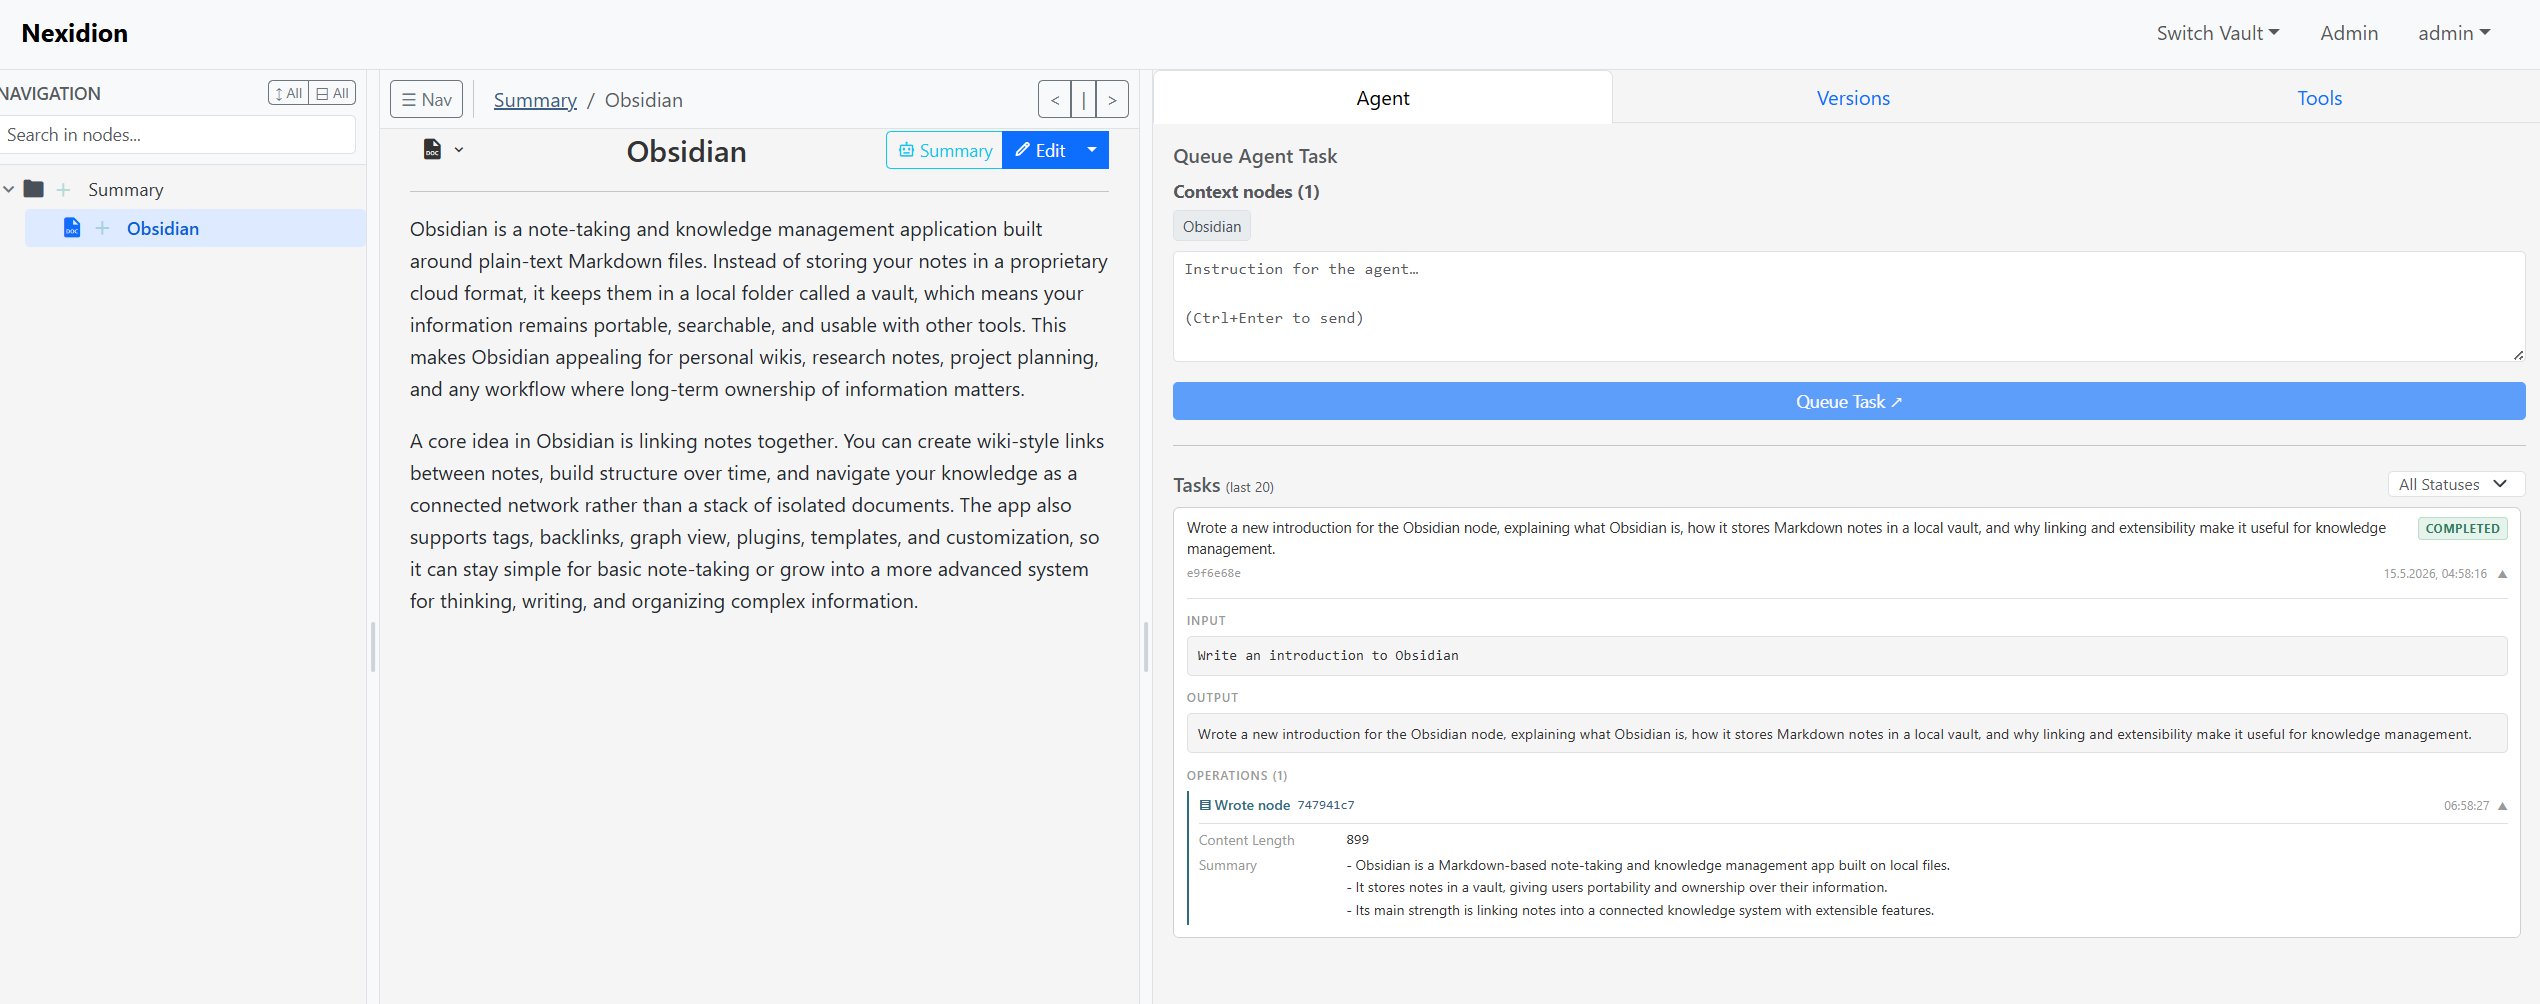Click the node ID 747941c7
2540x1004 pixels.
[1326, 805]
